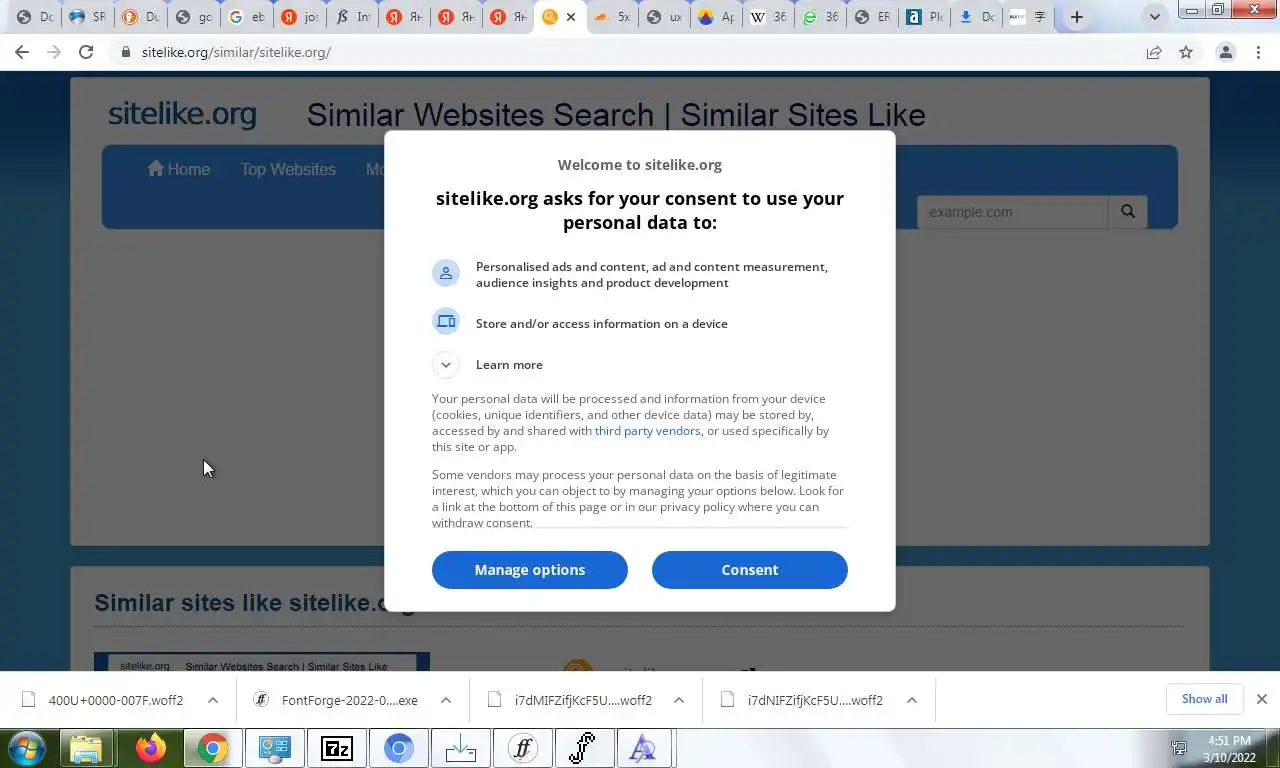This screenshot has height=768, width=1280.
Task: Switch to the 'Int' tab
Action: pos(353,17)
